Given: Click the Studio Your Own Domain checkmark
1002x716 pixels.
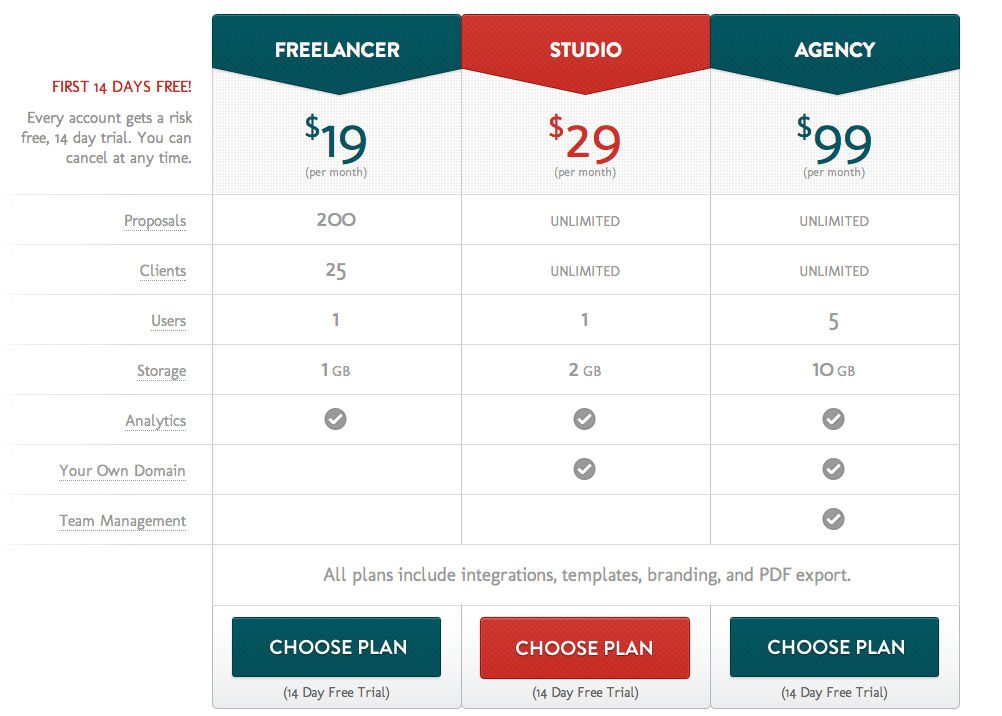Looking at the screenshot, I should [x=584, y=469].
